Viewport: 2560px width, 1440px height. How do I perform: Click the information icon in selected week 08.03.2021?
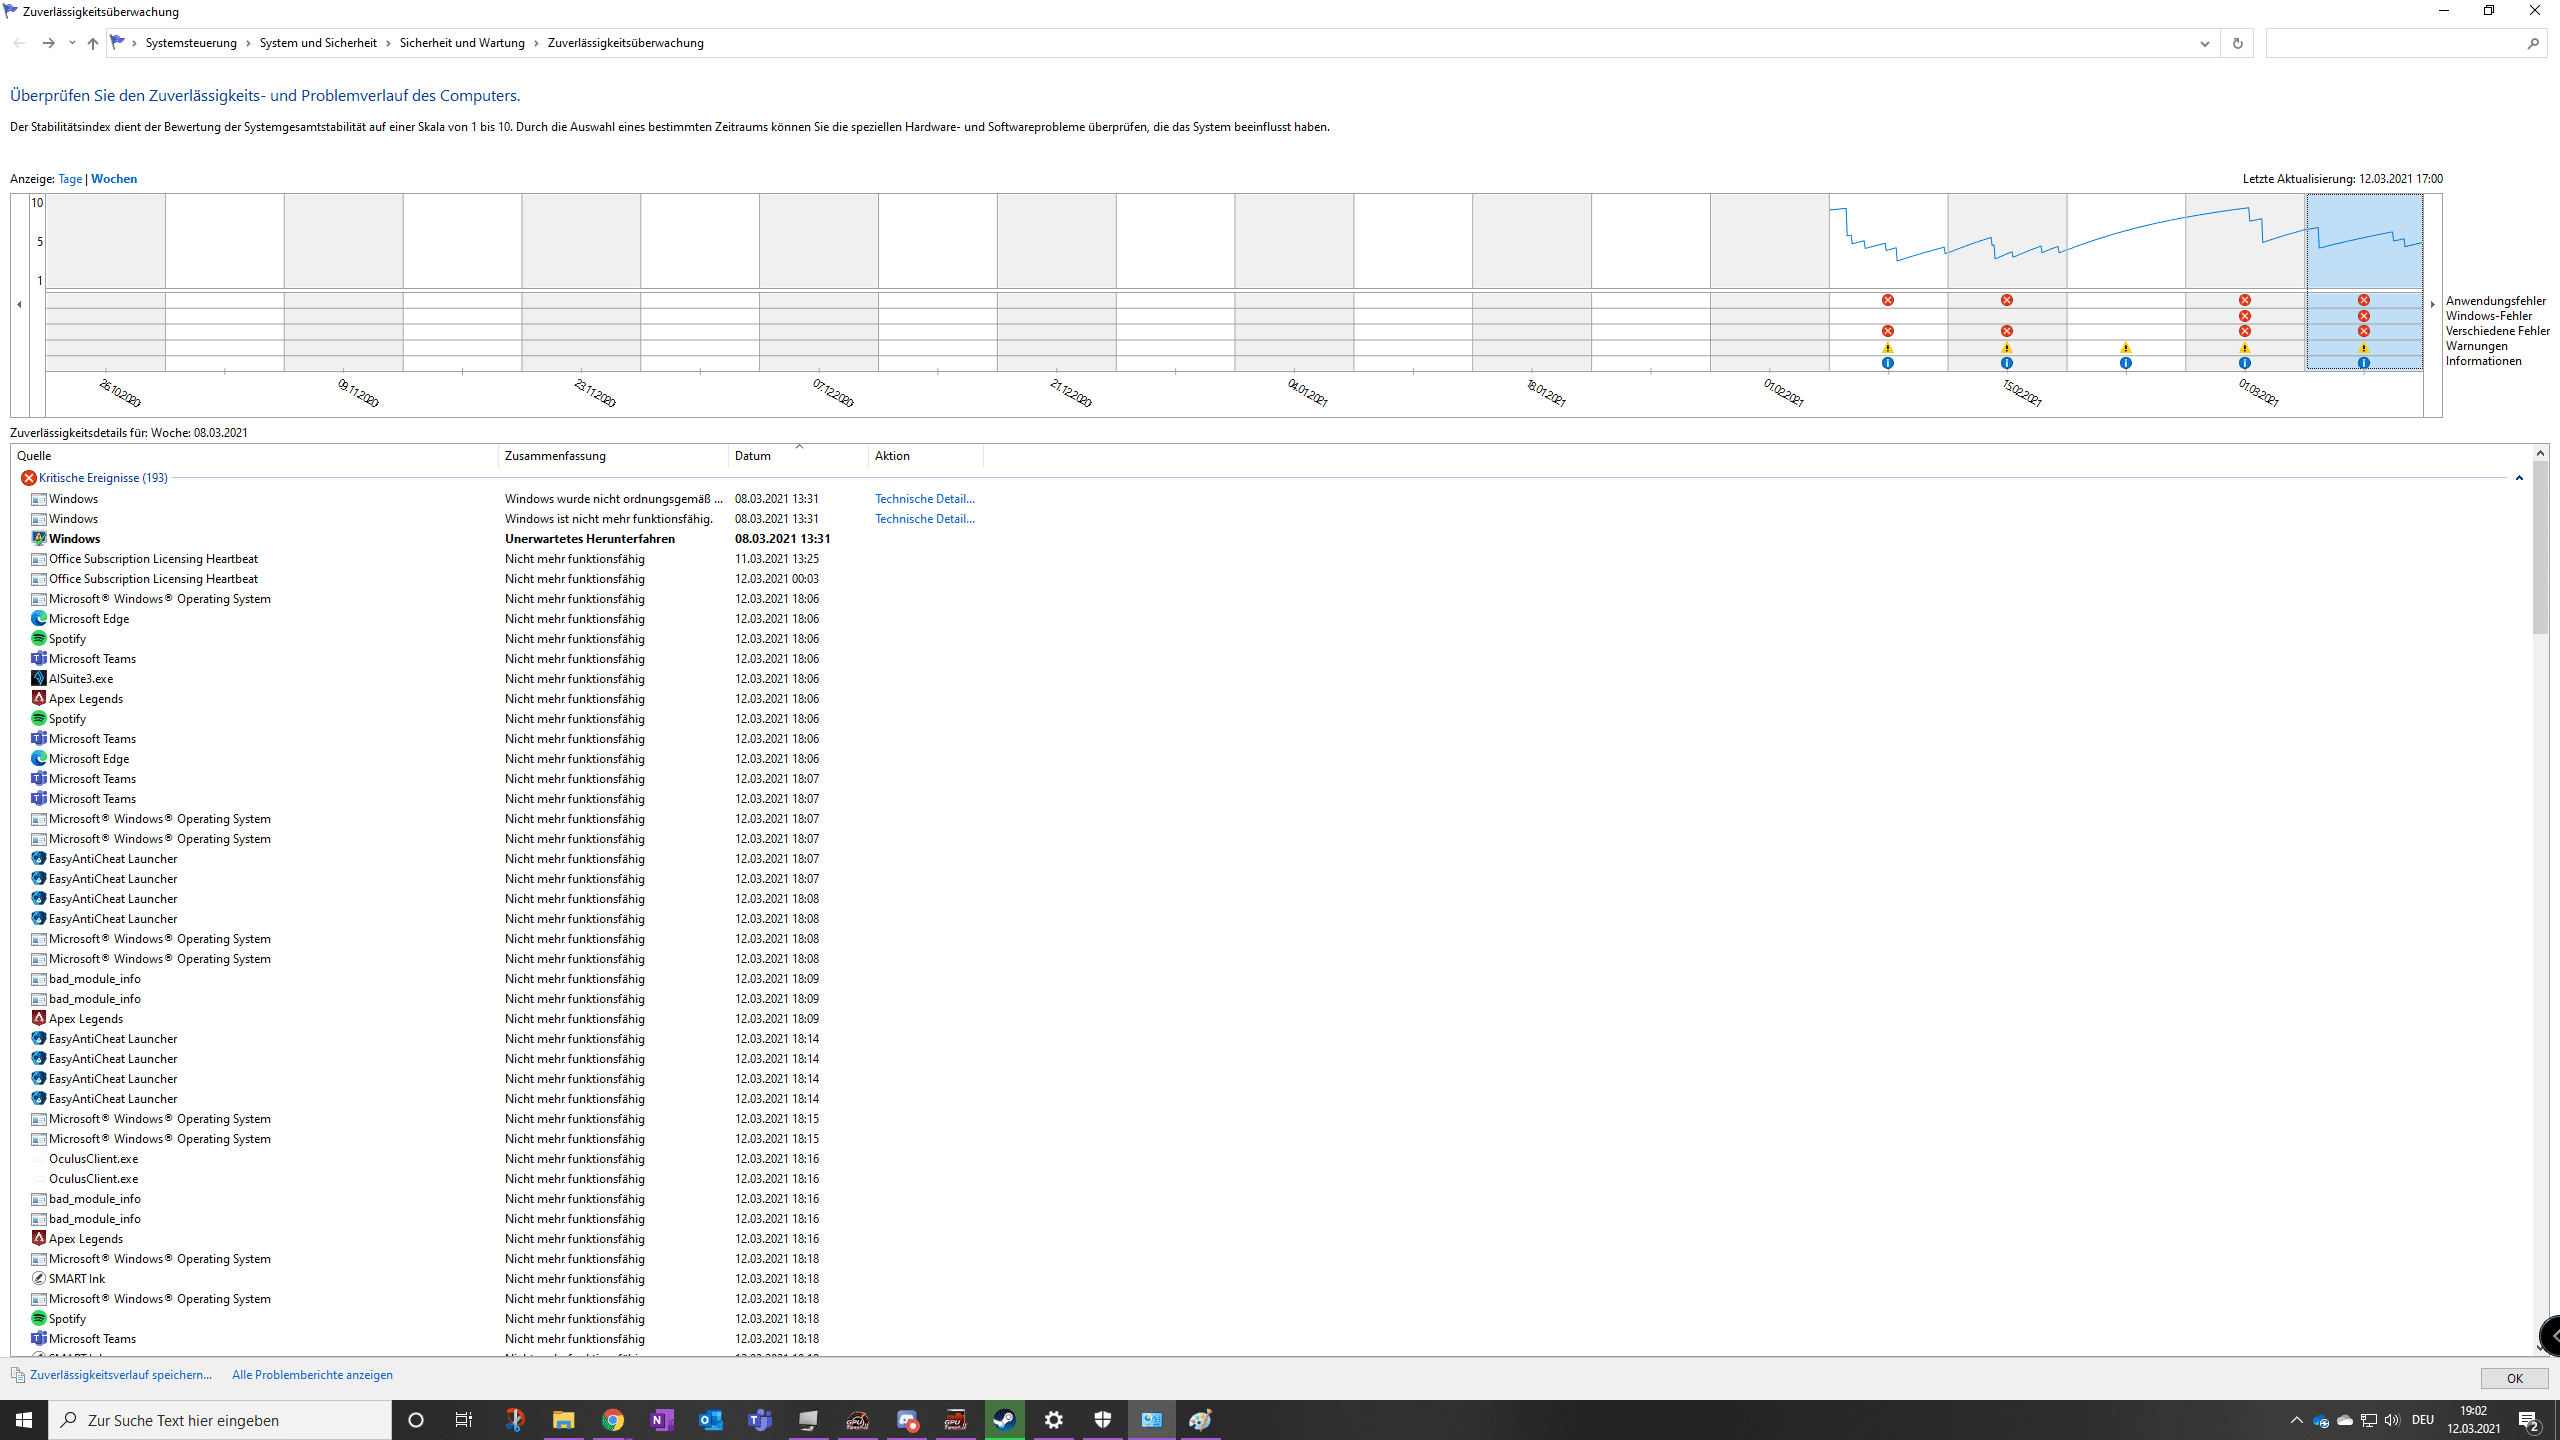pyautogui.click(x=2363, y=363)
